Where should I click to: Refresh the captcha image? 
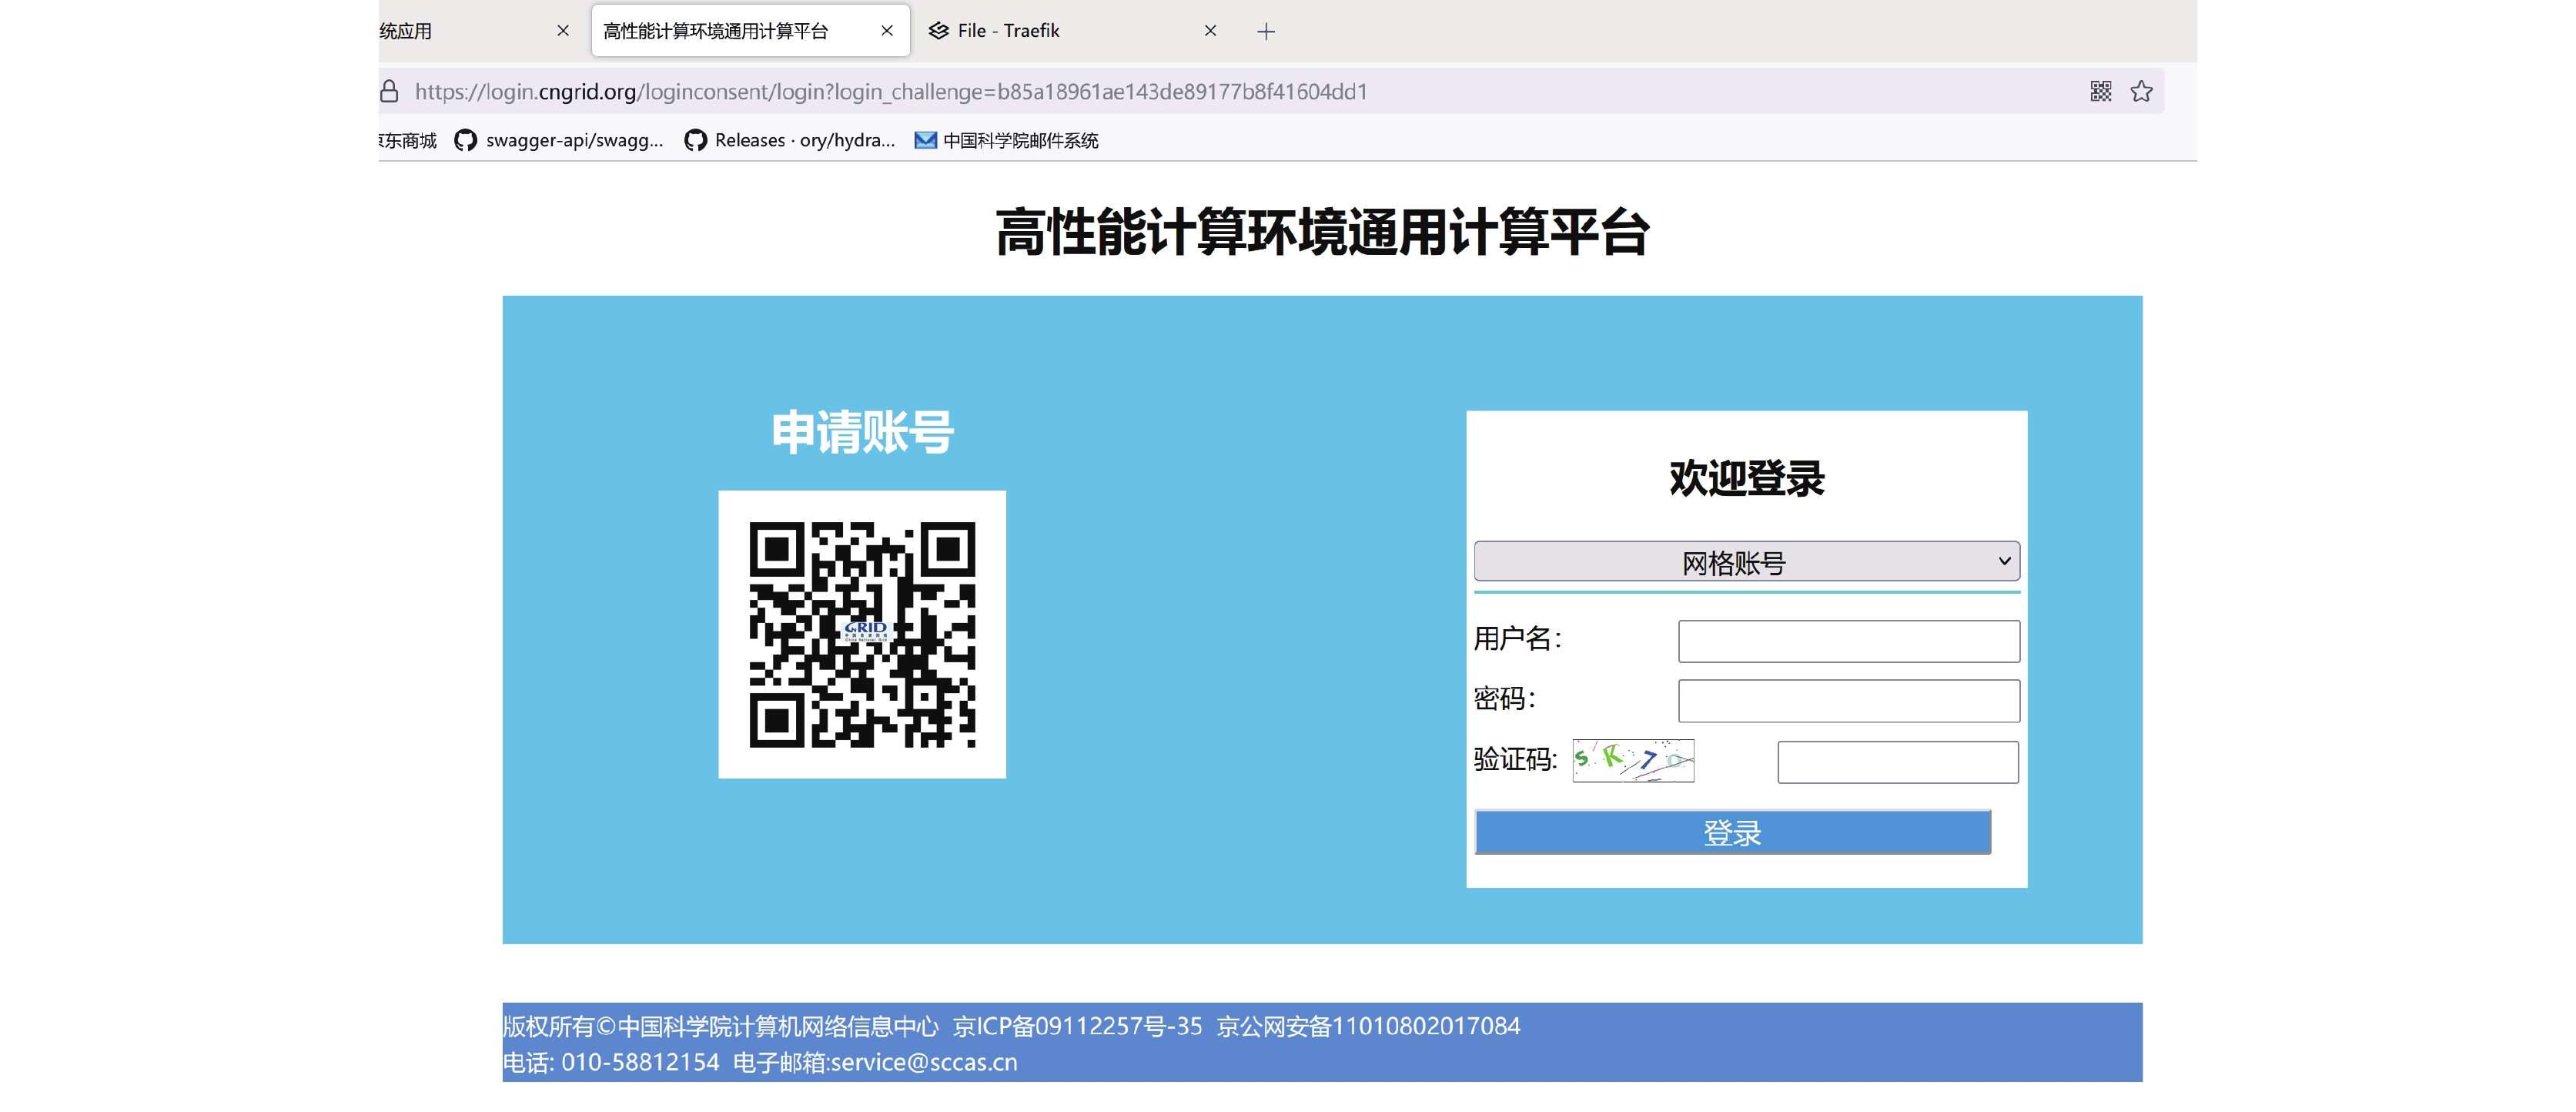click(1633, 760)
